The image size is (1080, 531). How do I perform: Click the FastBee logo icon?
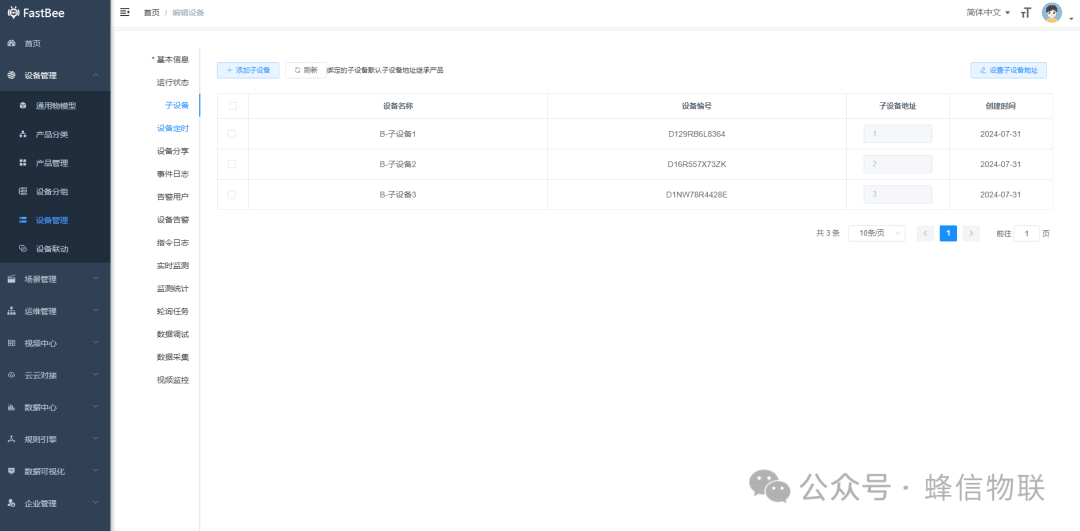coord(14,12)
